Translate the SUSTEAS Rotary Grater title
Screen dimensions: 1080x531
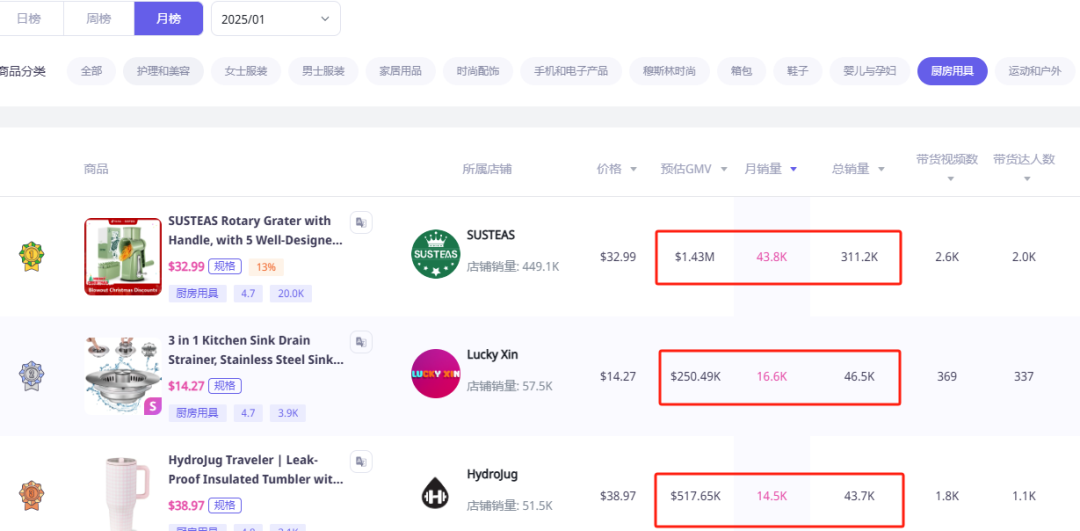(361, 222)
